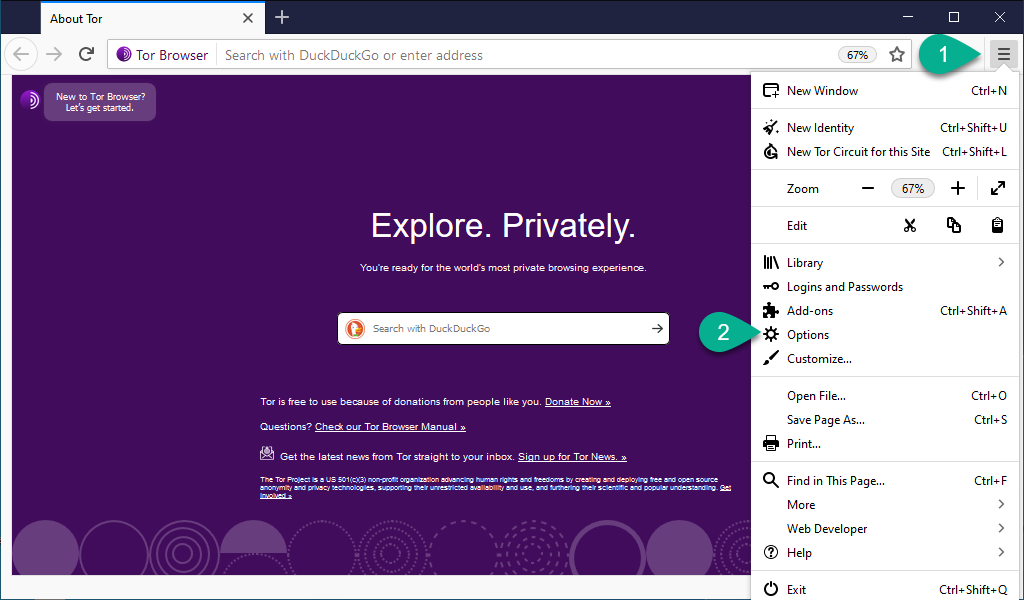Expand the Library submenu
This screenshot has height=600, width=1024.
tap(885, 262)
